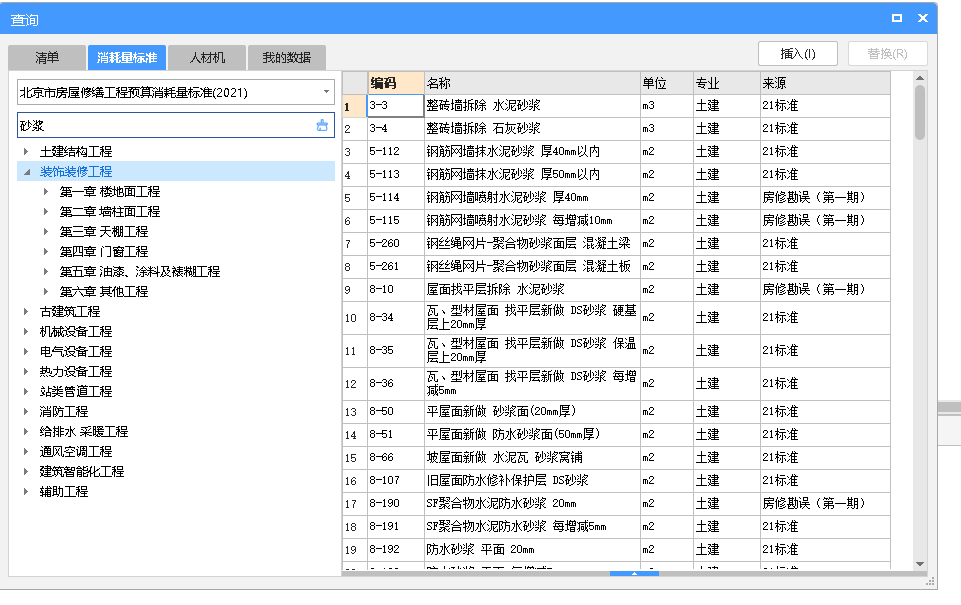This screenshot has width=961, height=605.
Task: Expand the 热力设备工程 node
Action: 26,371
